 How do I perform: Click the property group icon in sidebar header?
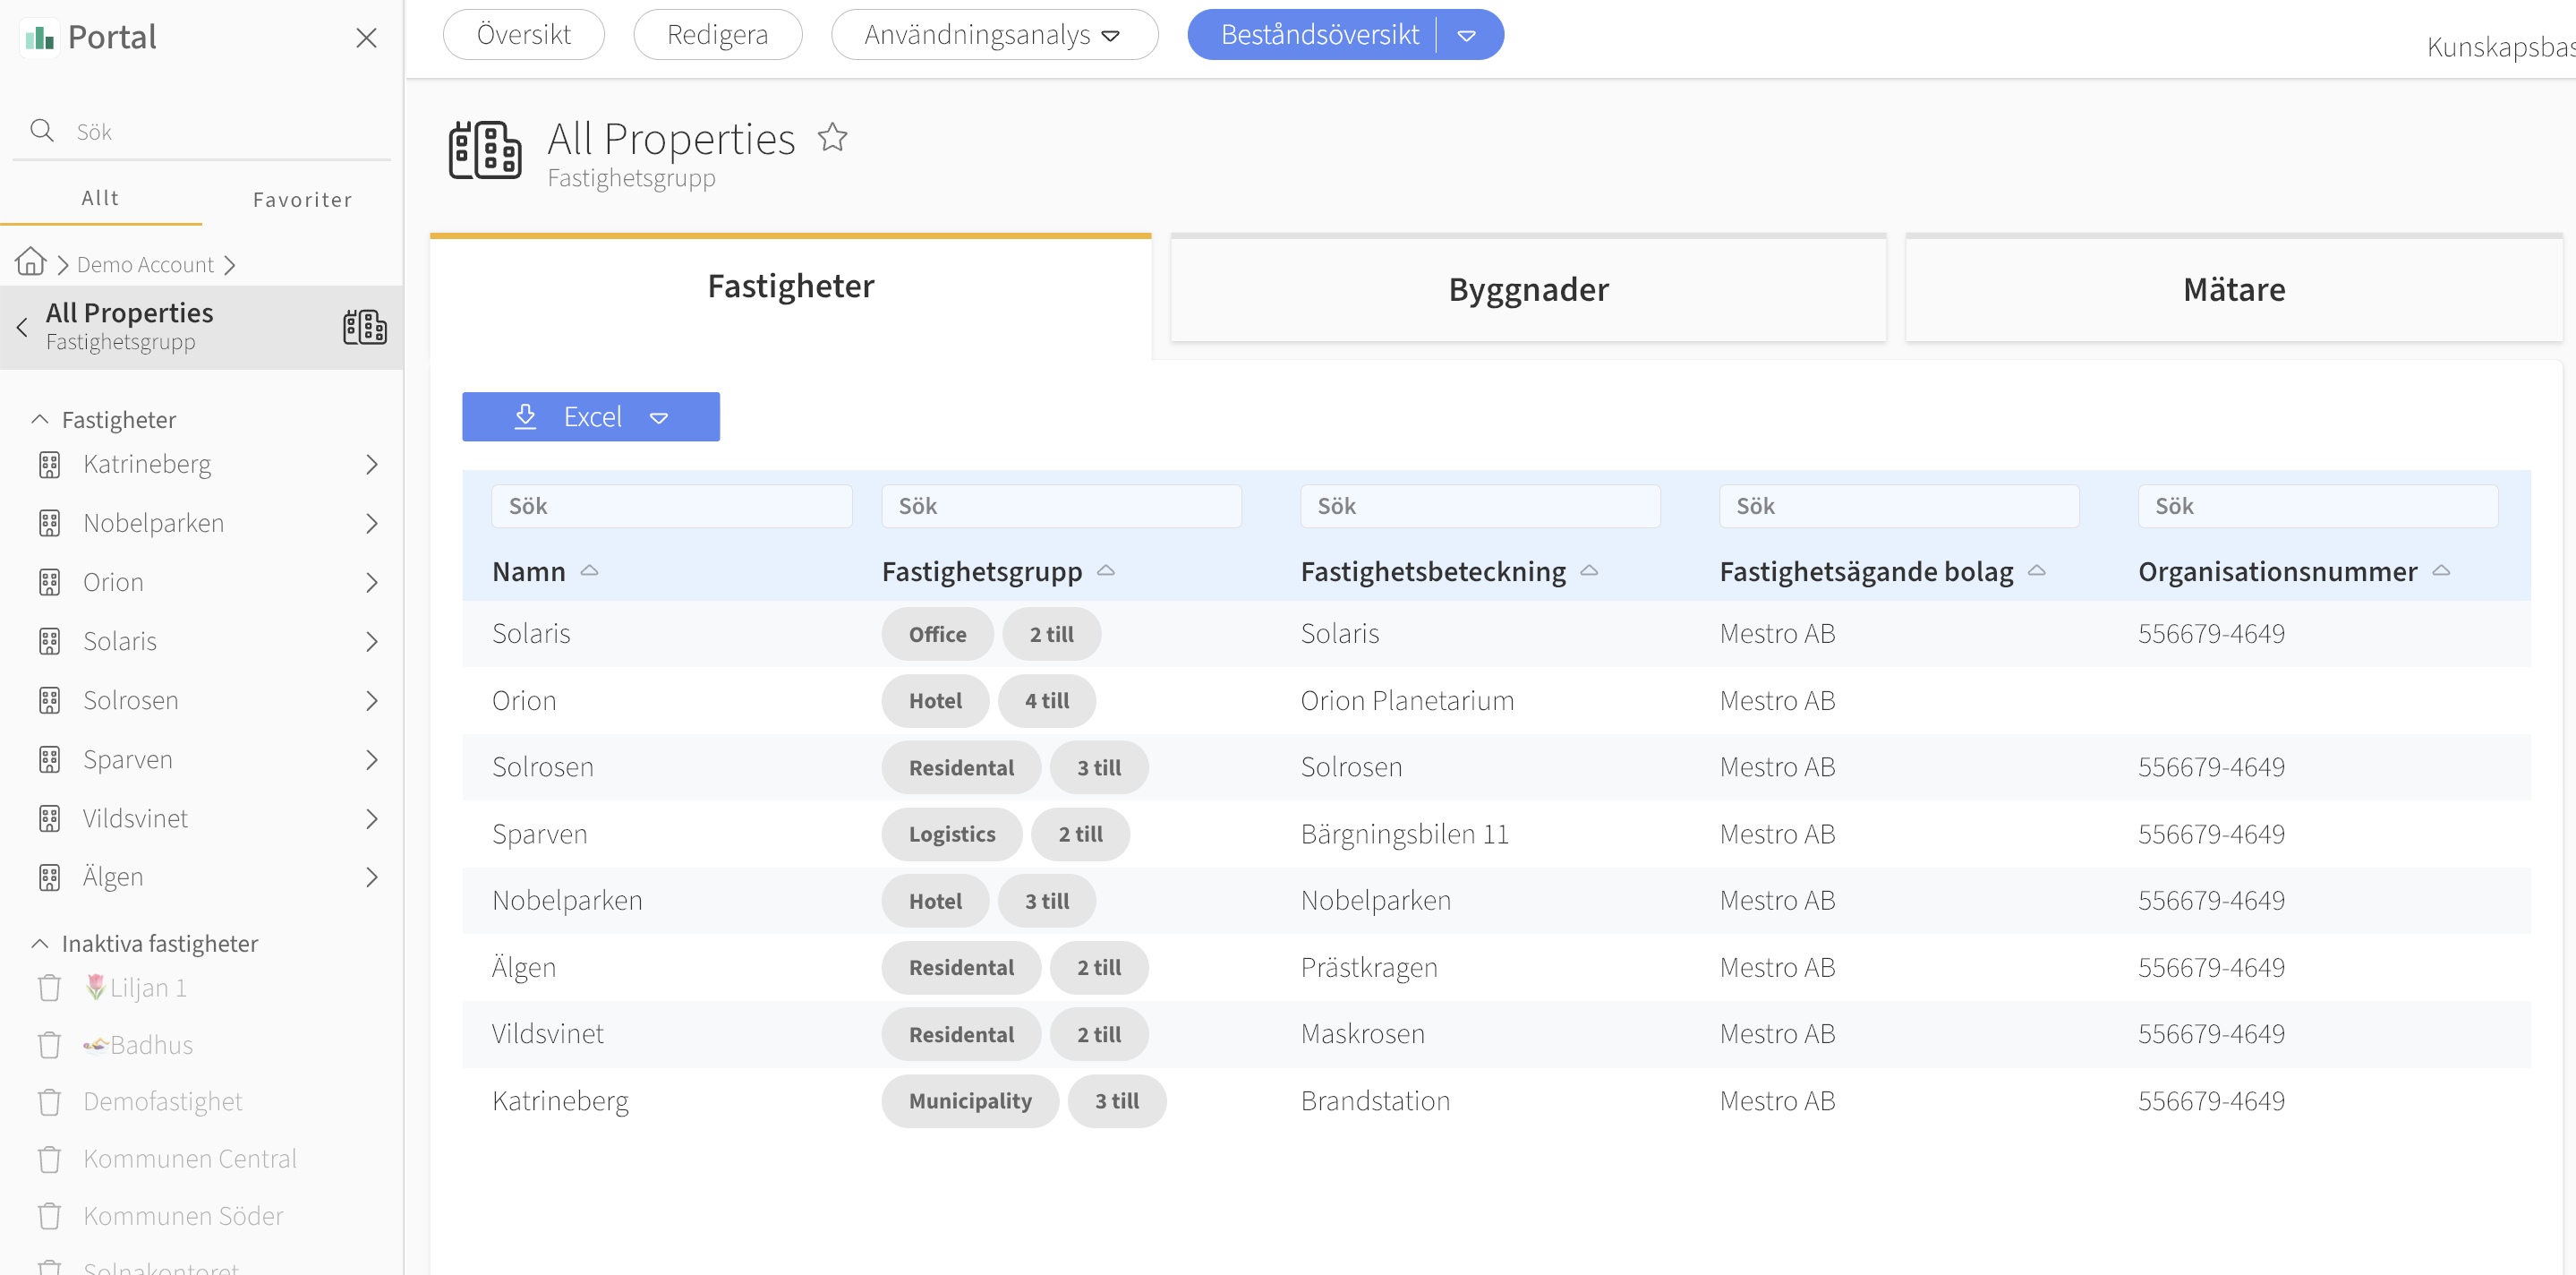point(365,327)
